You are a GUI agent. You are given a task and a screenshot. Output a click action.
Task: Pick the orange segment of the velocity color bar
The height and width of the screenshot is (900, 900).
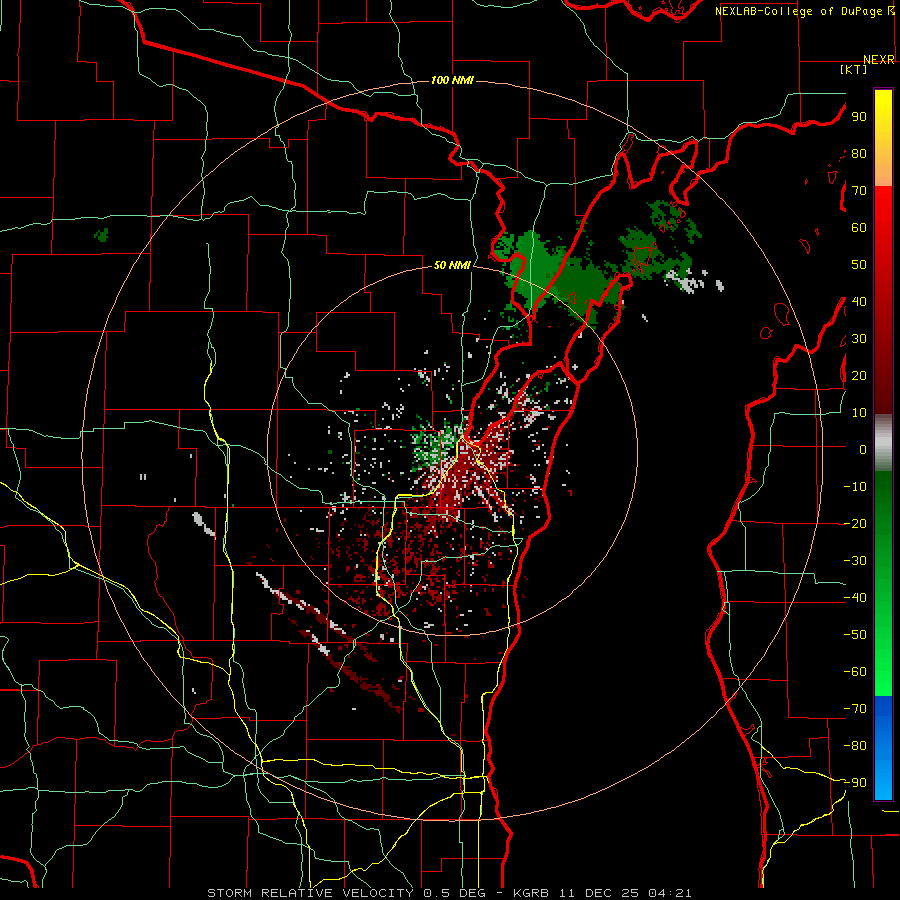click(x=883, y=169)
